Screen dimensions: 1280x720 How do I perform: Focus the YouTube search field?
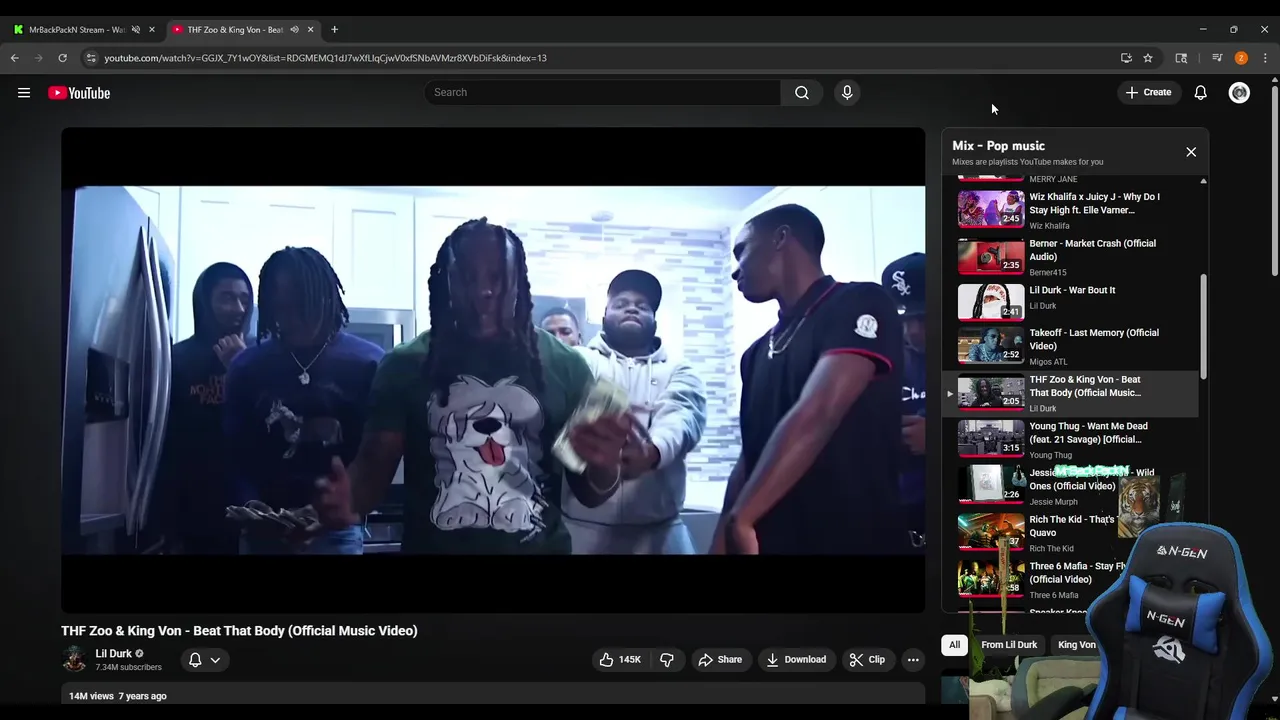602,92
